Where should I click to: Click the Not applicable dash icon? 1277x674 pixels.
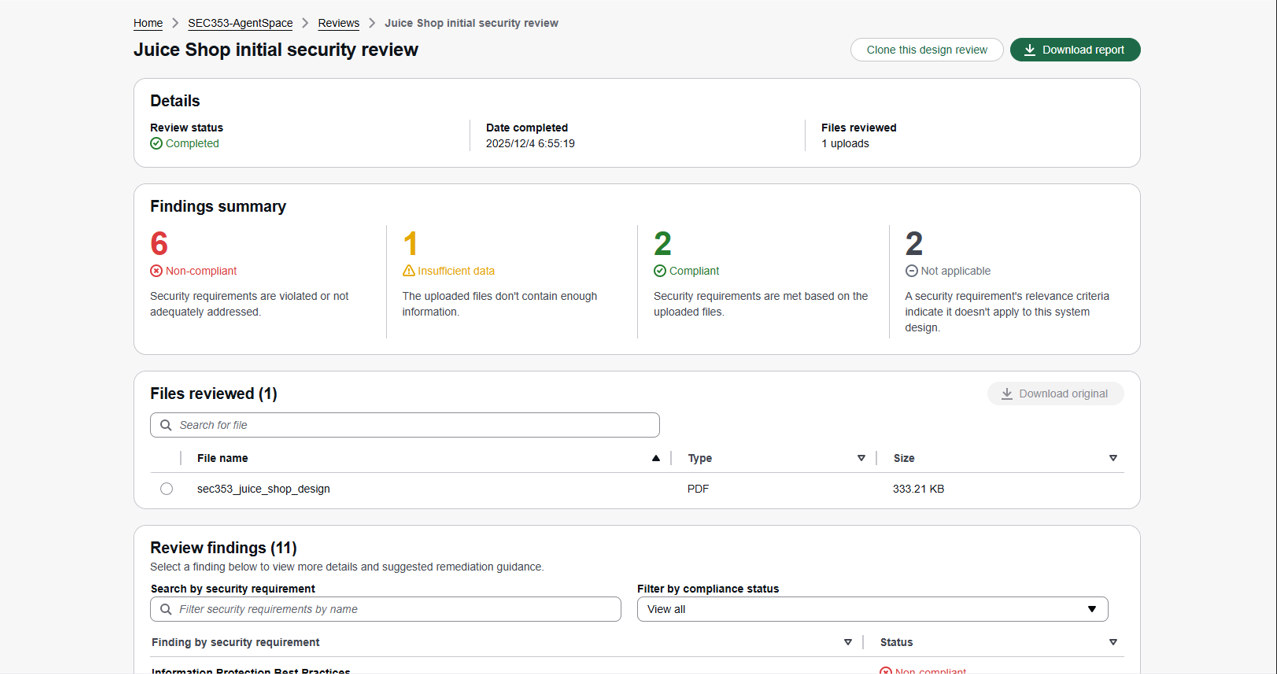pyautogui.click(x=911, y=271)
